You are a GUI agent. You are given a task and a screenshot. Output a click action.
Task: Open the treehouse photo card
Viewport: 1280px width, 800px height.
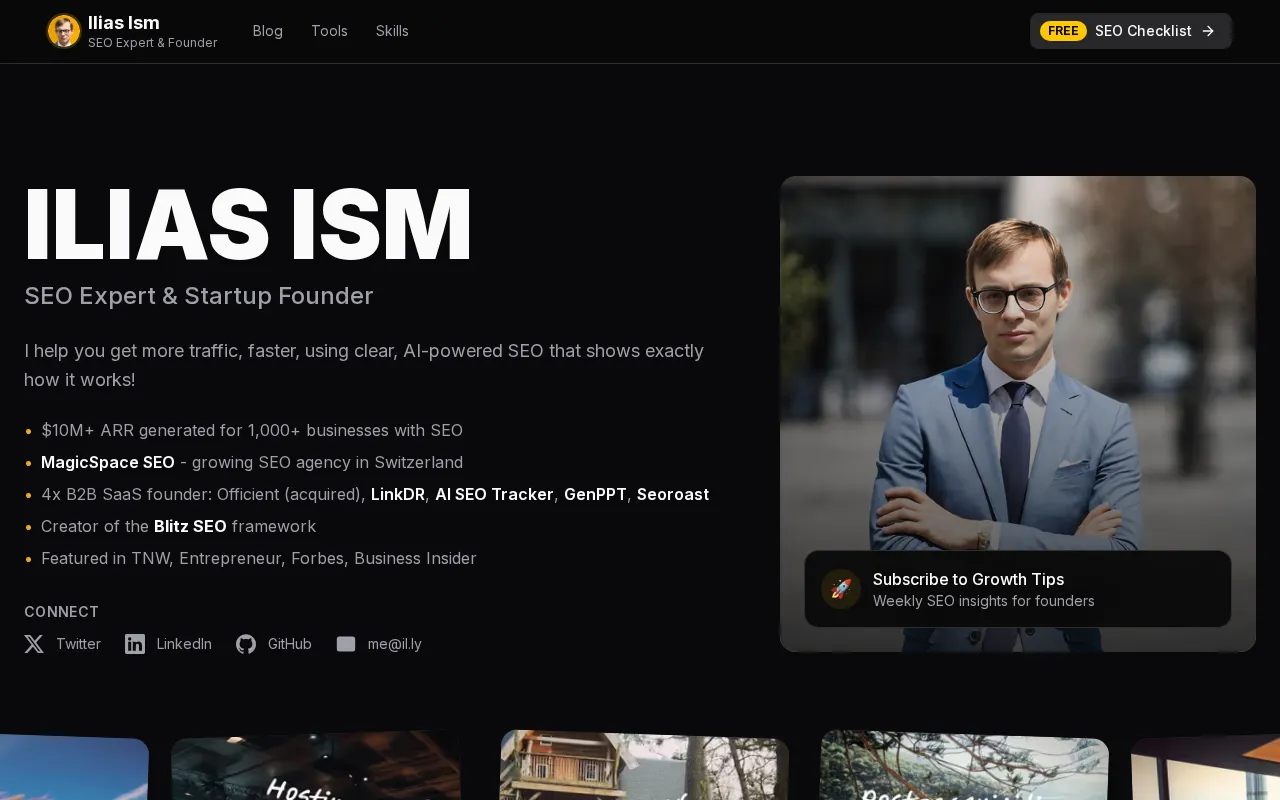click(x=644, y=766)
